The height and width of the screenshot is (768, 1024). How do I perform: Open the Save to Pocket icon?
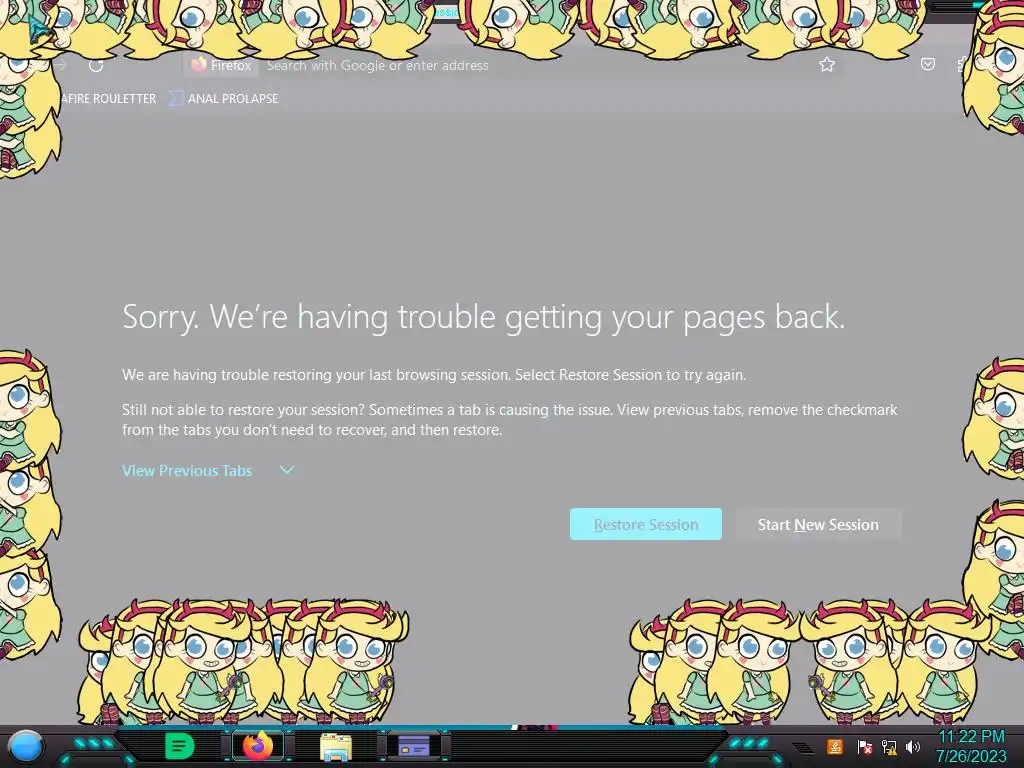[x=927, y=64]
